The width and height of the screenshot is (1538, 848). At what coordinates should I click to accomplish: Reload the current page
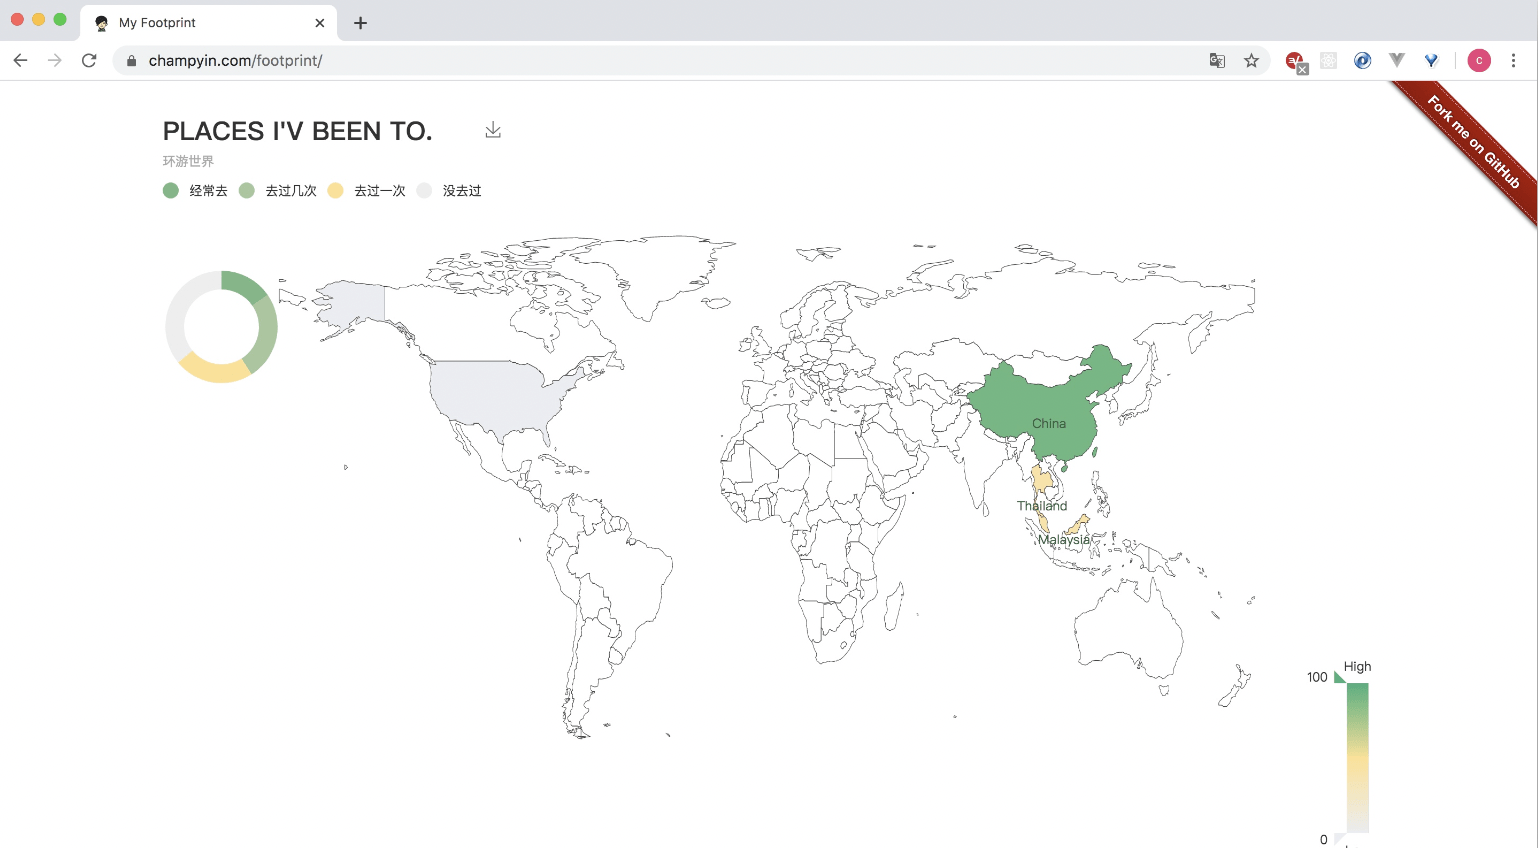(x=89, y=60)
